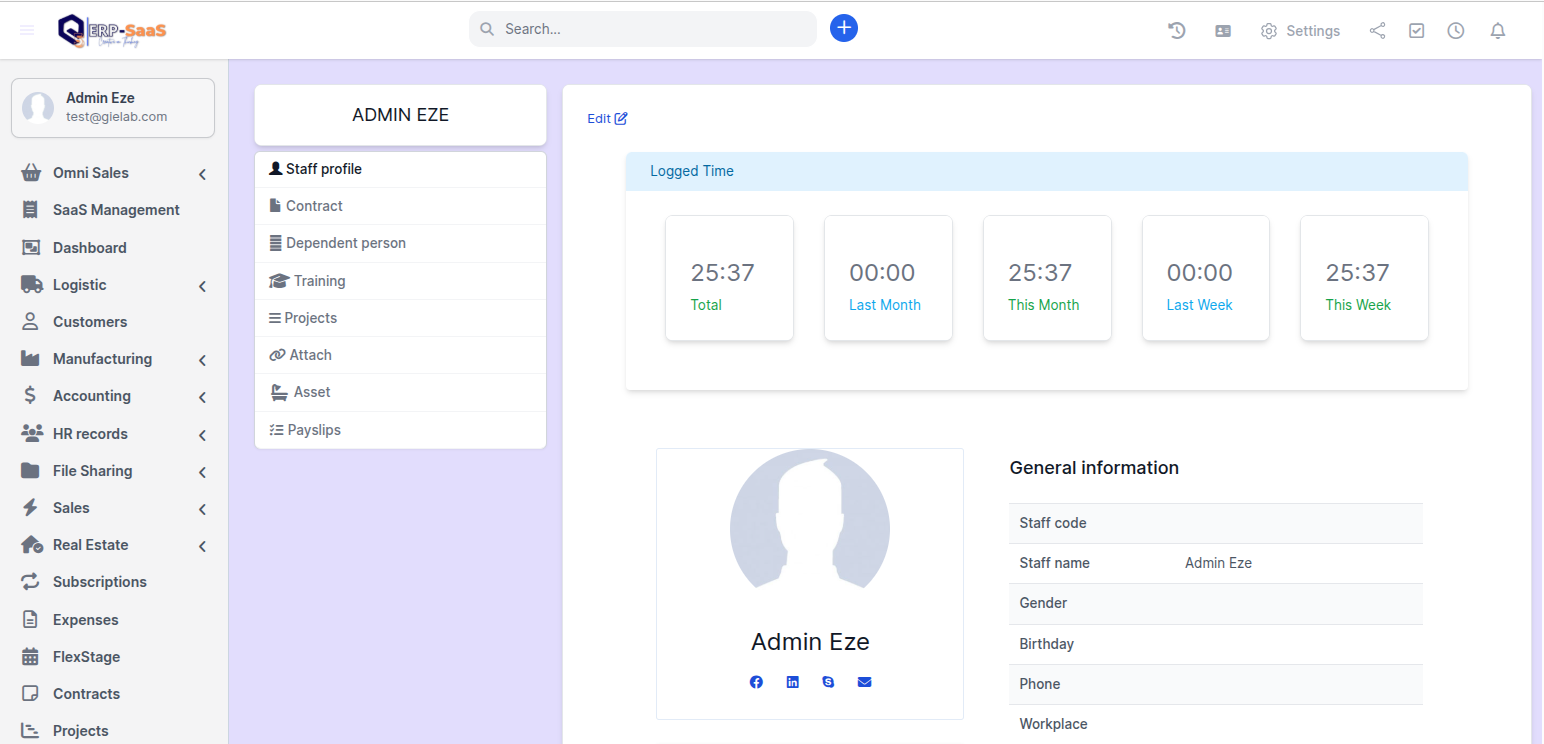This screenshot has height=744, width=1544.
Task: Click the blue plus quick-create button
Action: pos(844,28)
